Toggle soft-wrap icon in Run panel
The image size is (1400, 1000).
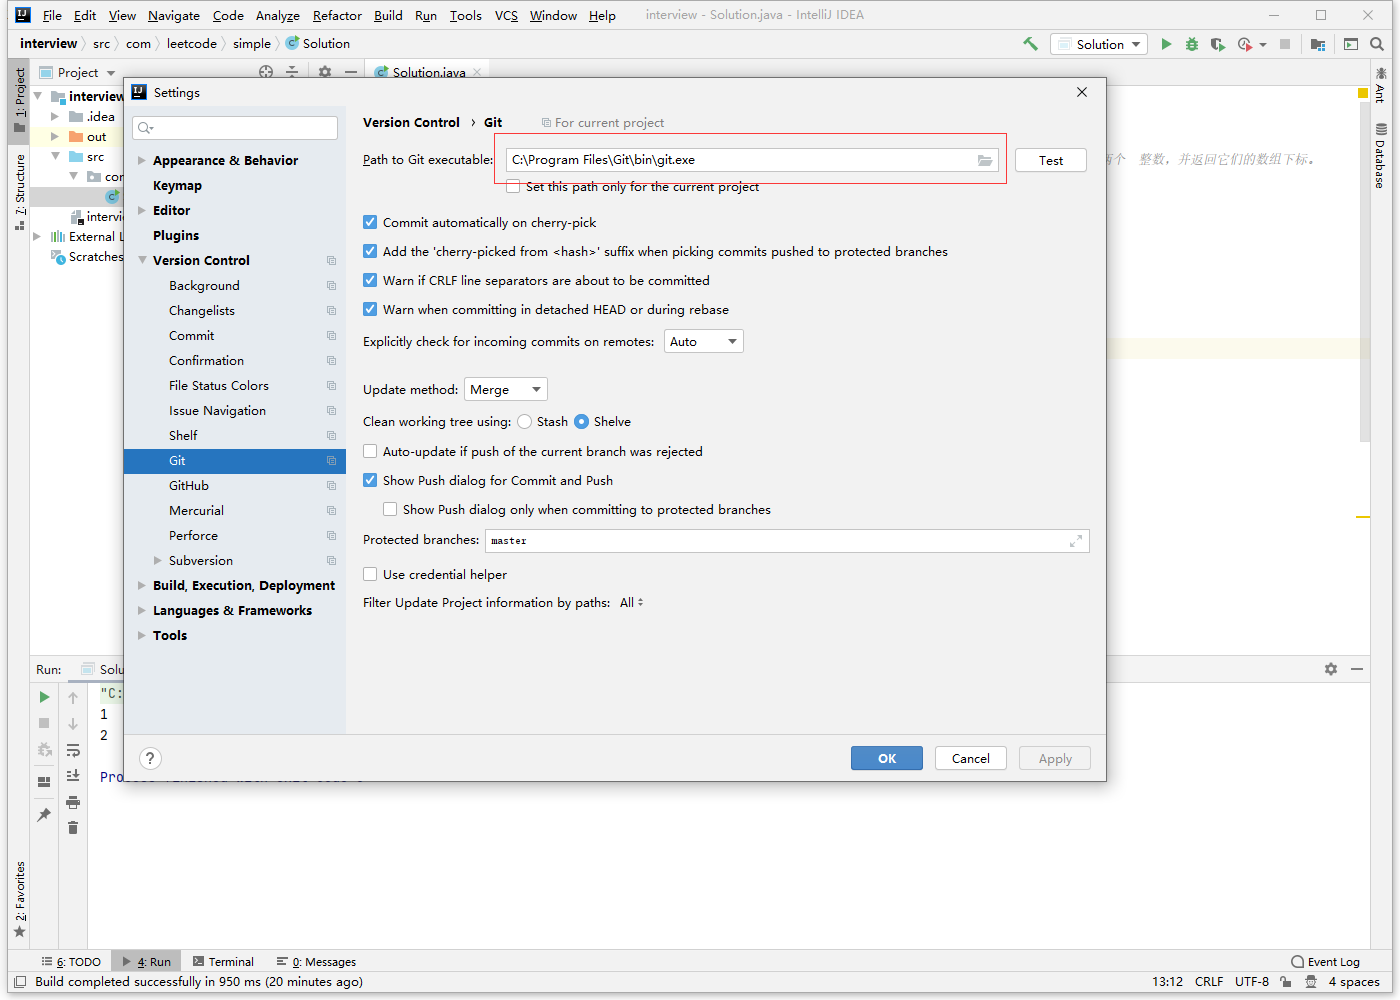click(x=73, y=750)
